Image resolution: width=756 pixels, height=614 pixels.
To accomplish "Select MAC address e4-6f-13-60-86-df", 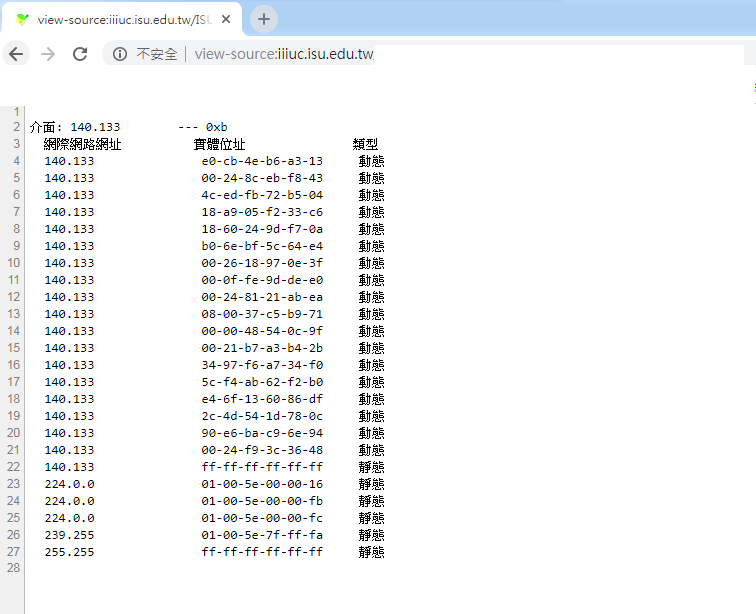I will point(262,399).
